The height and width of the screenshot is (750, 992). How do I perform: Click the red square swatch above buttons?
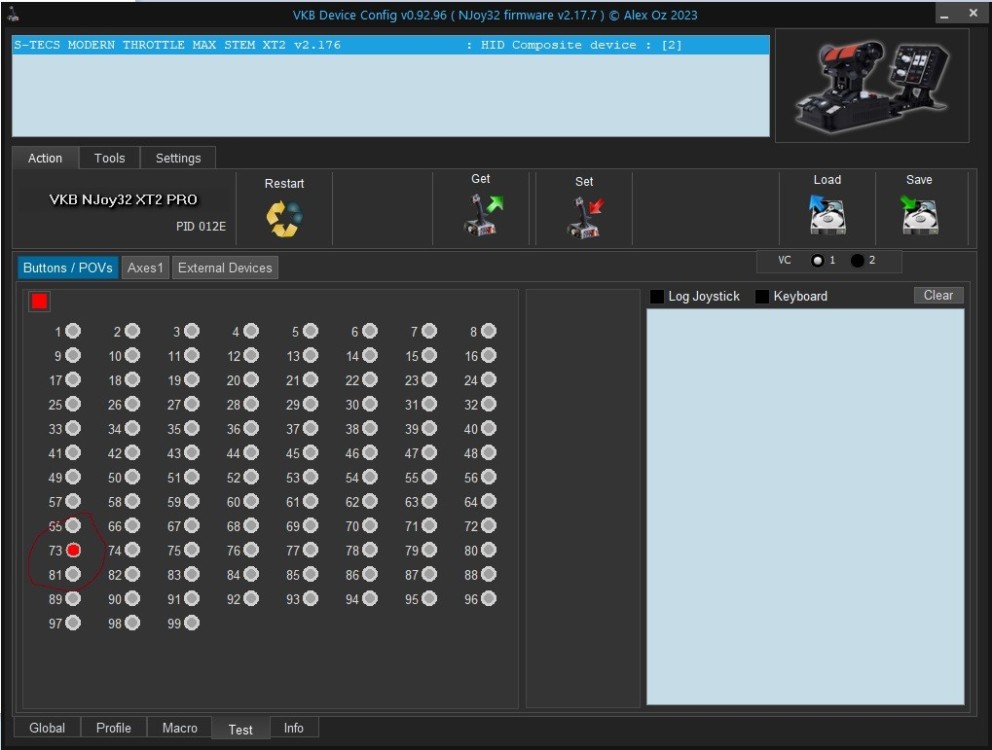pyautogui.click(x=39, y=301)
